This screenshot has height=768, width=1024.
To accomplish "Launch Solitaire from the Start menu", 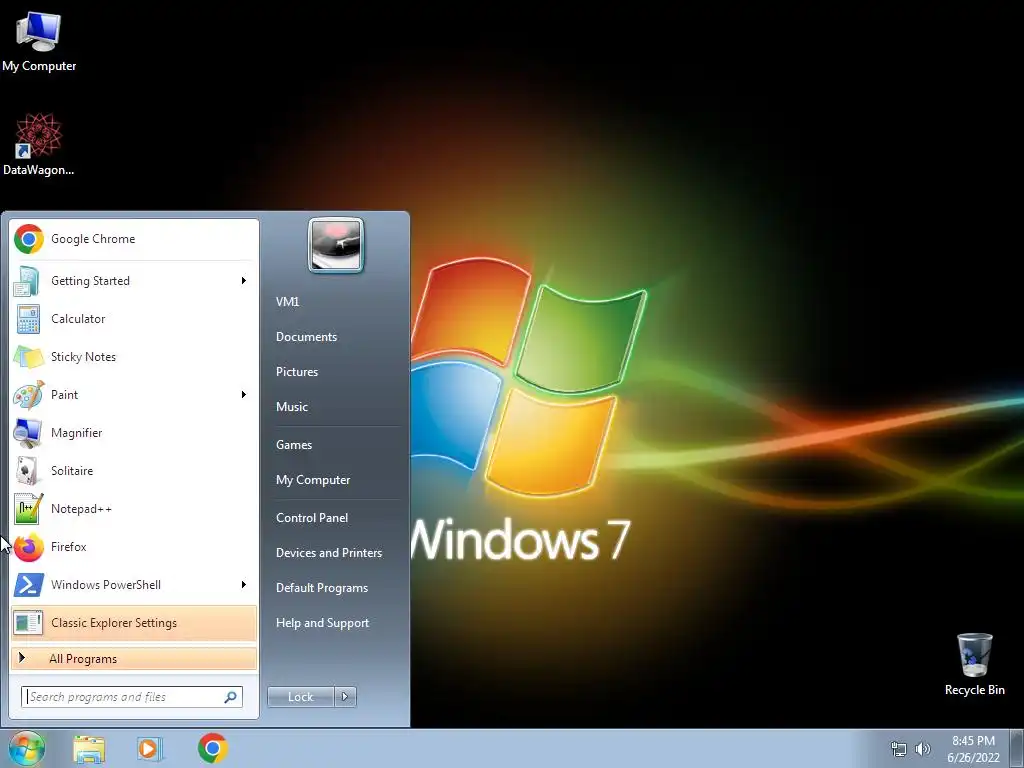I will pos(135,471).
